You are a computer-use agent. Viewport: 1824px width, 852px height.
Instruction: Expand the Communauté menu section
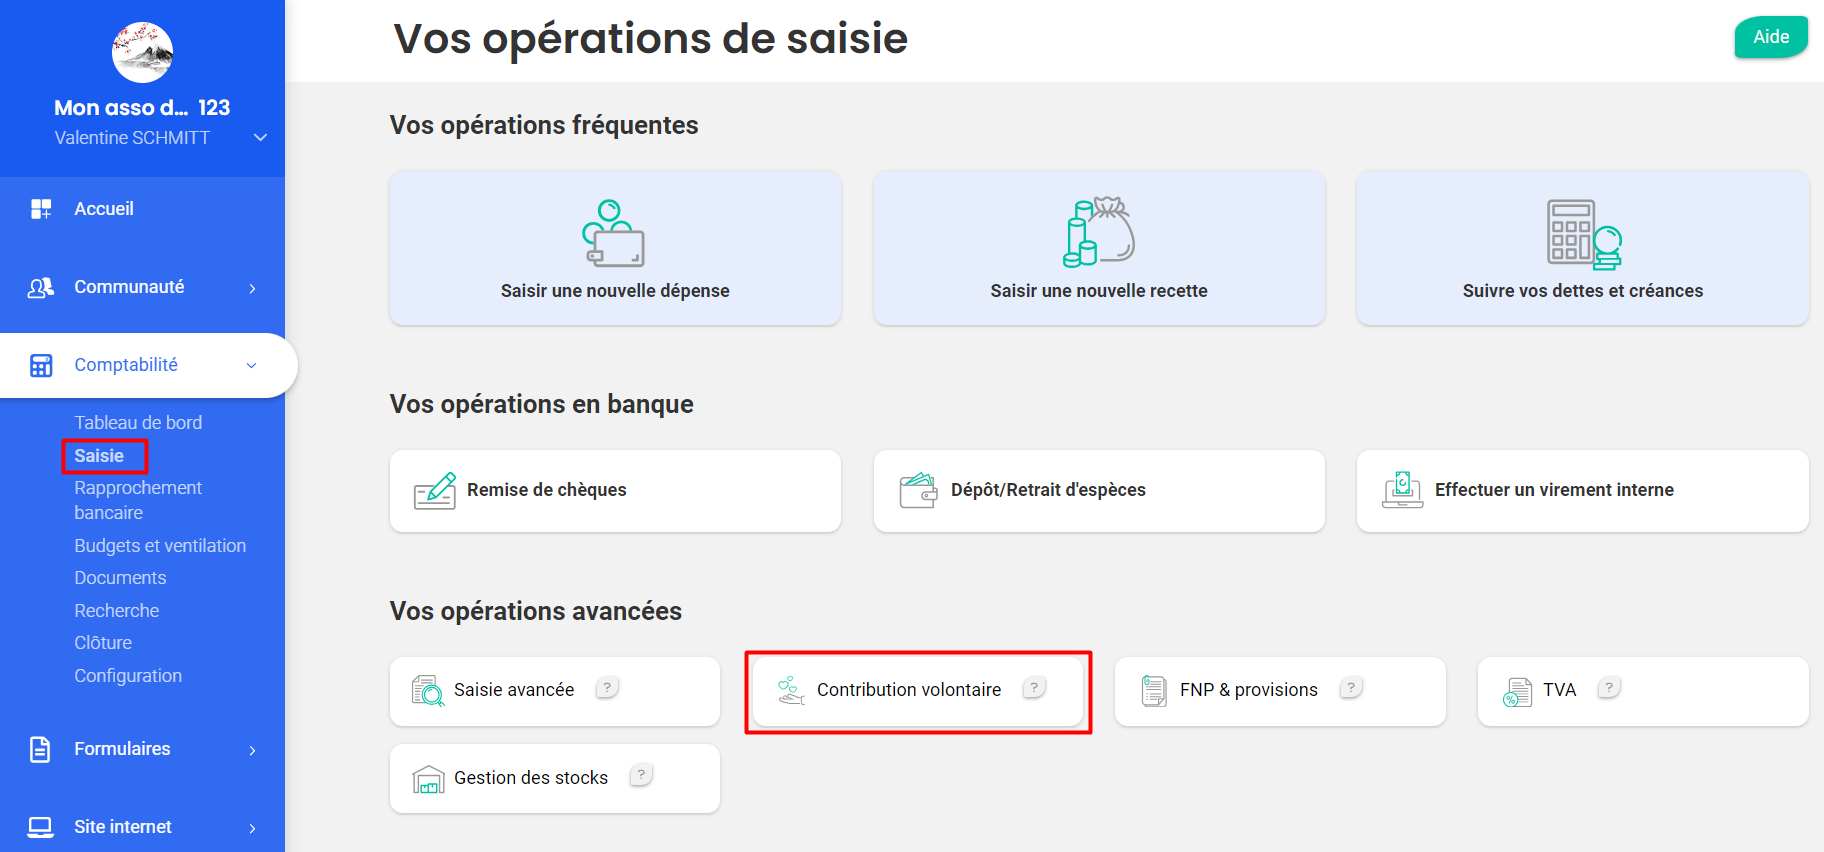click(x=252, y=288)
